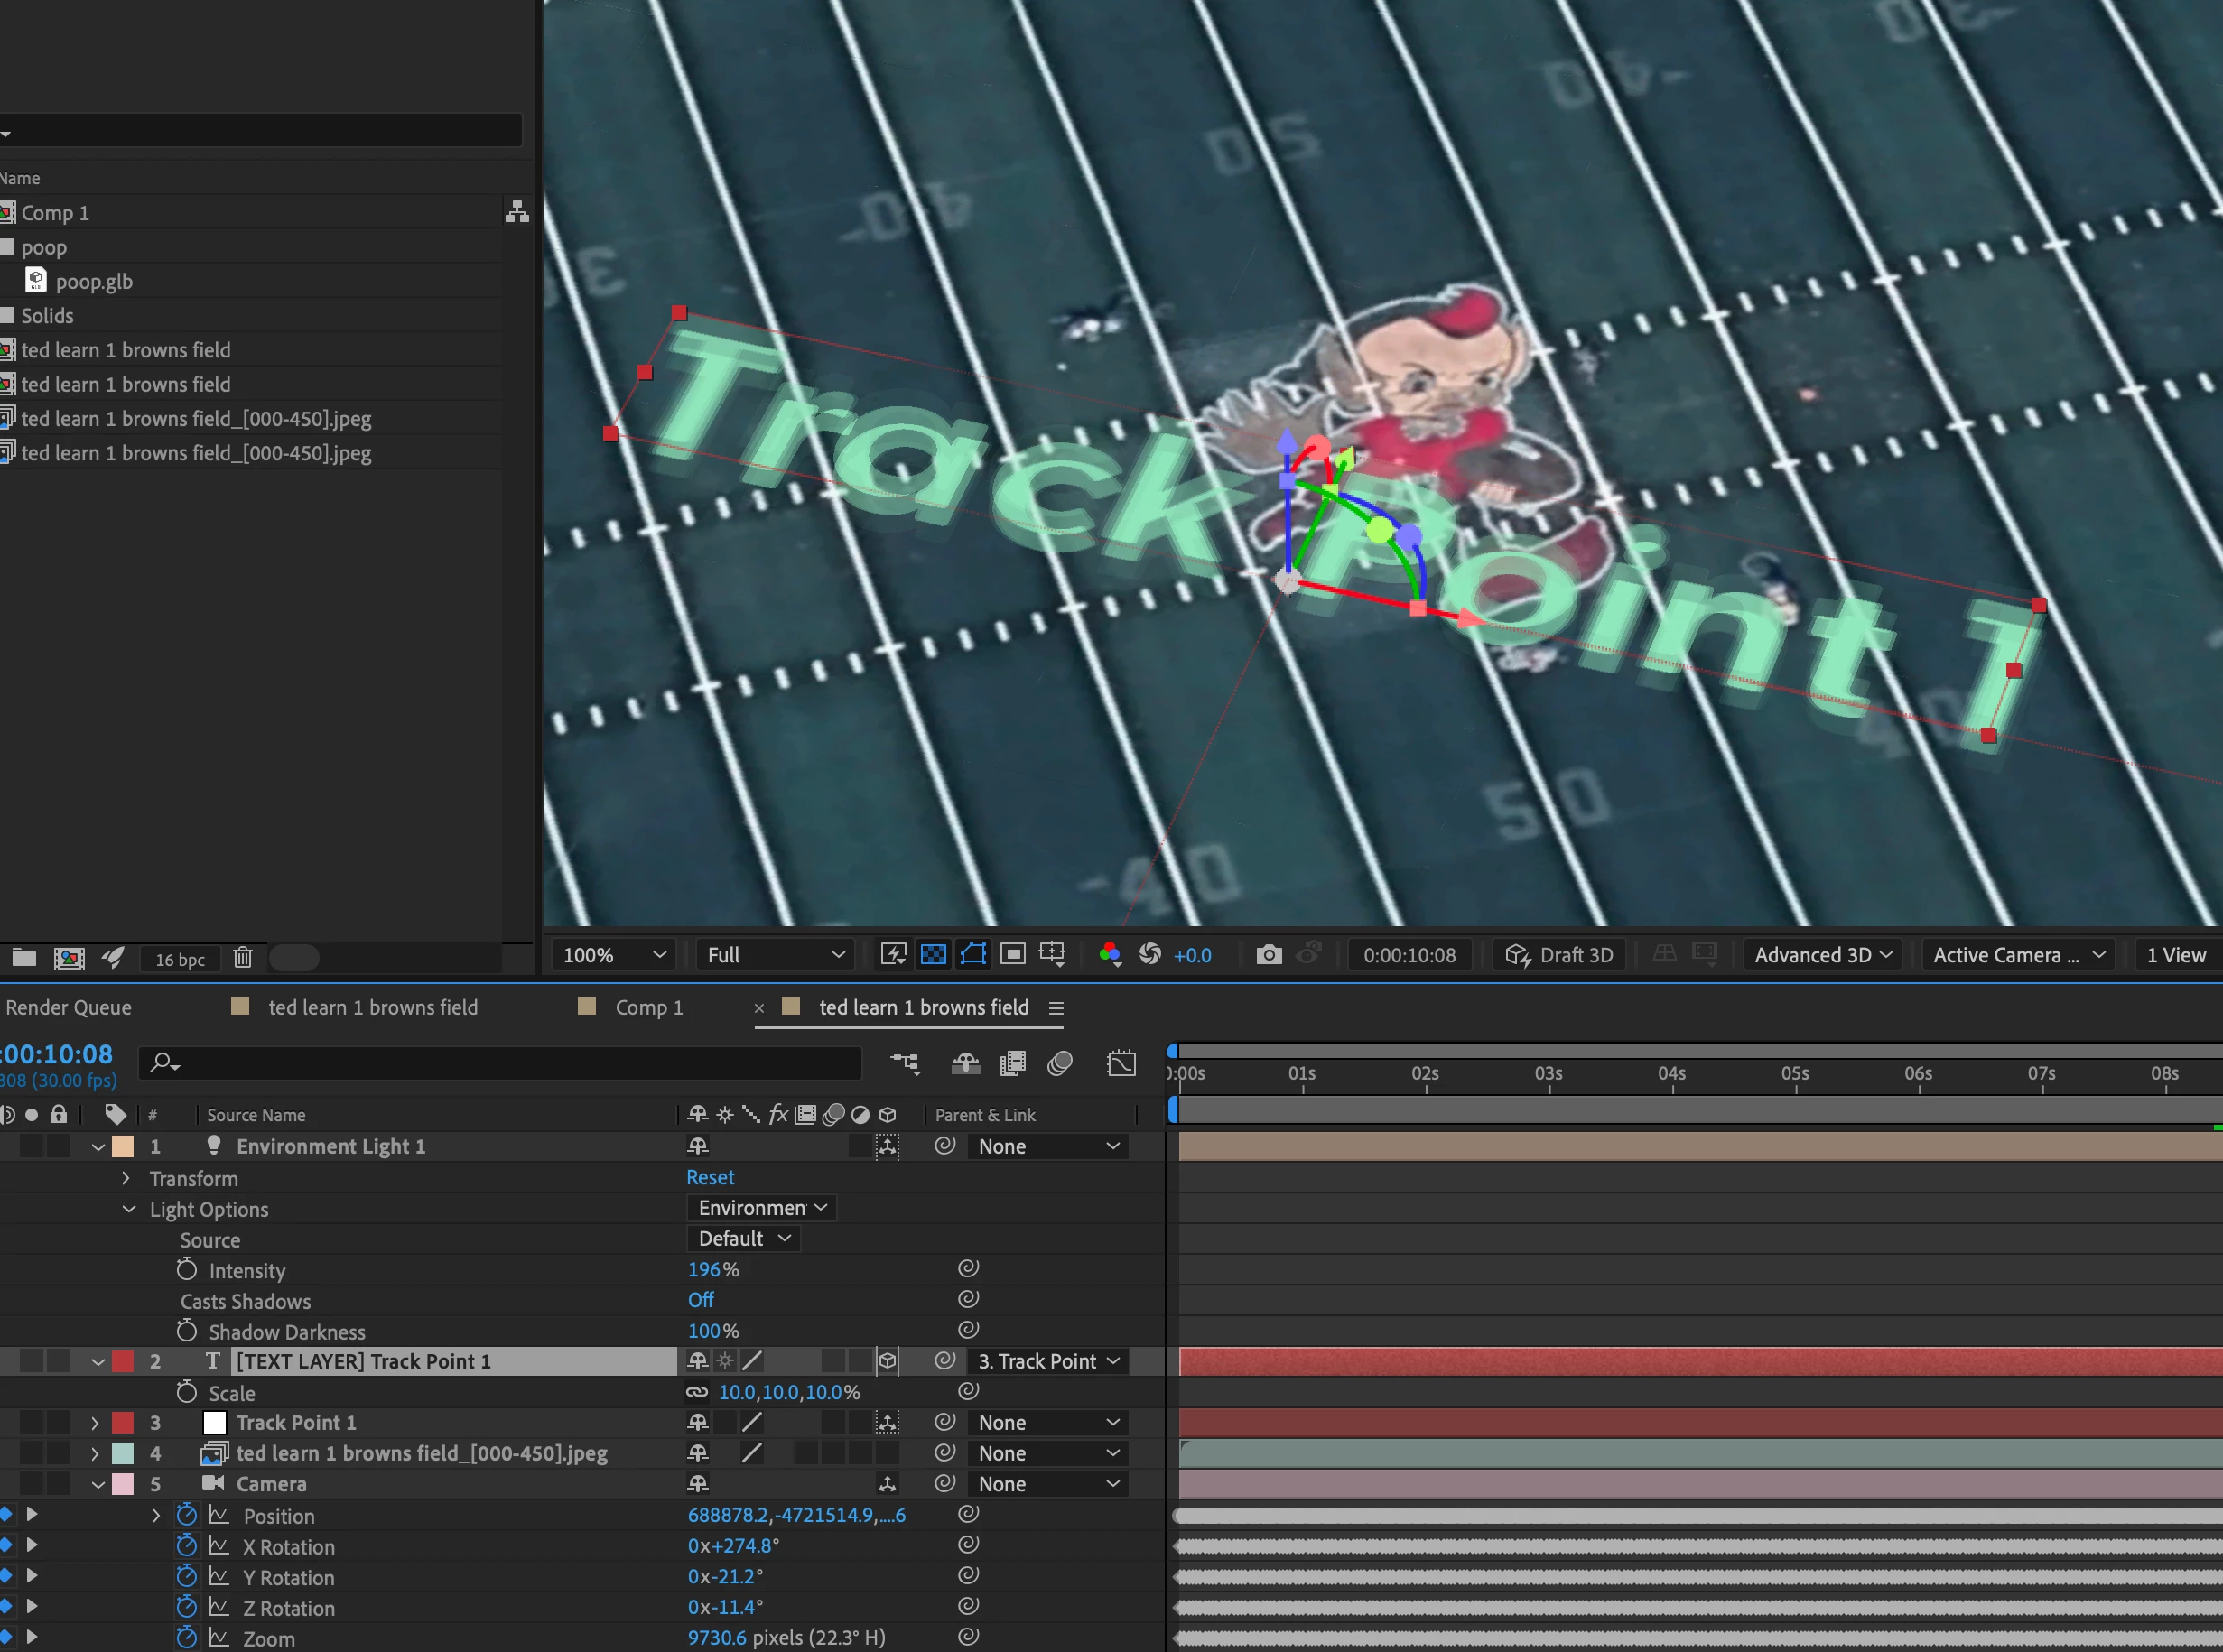This screenshot has width=2223, height=1652.
Task: Open the Render Queue tab
Action: coord(68,1007)
